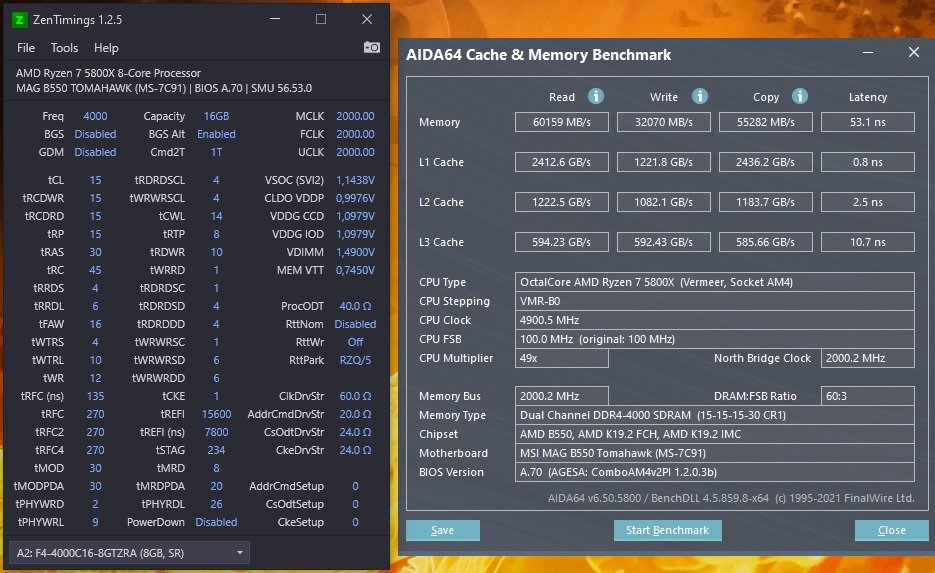Click L2 Cache Read value 1222.5 GB/s
This screenshot has height=573, width=935.
[562, 202]
